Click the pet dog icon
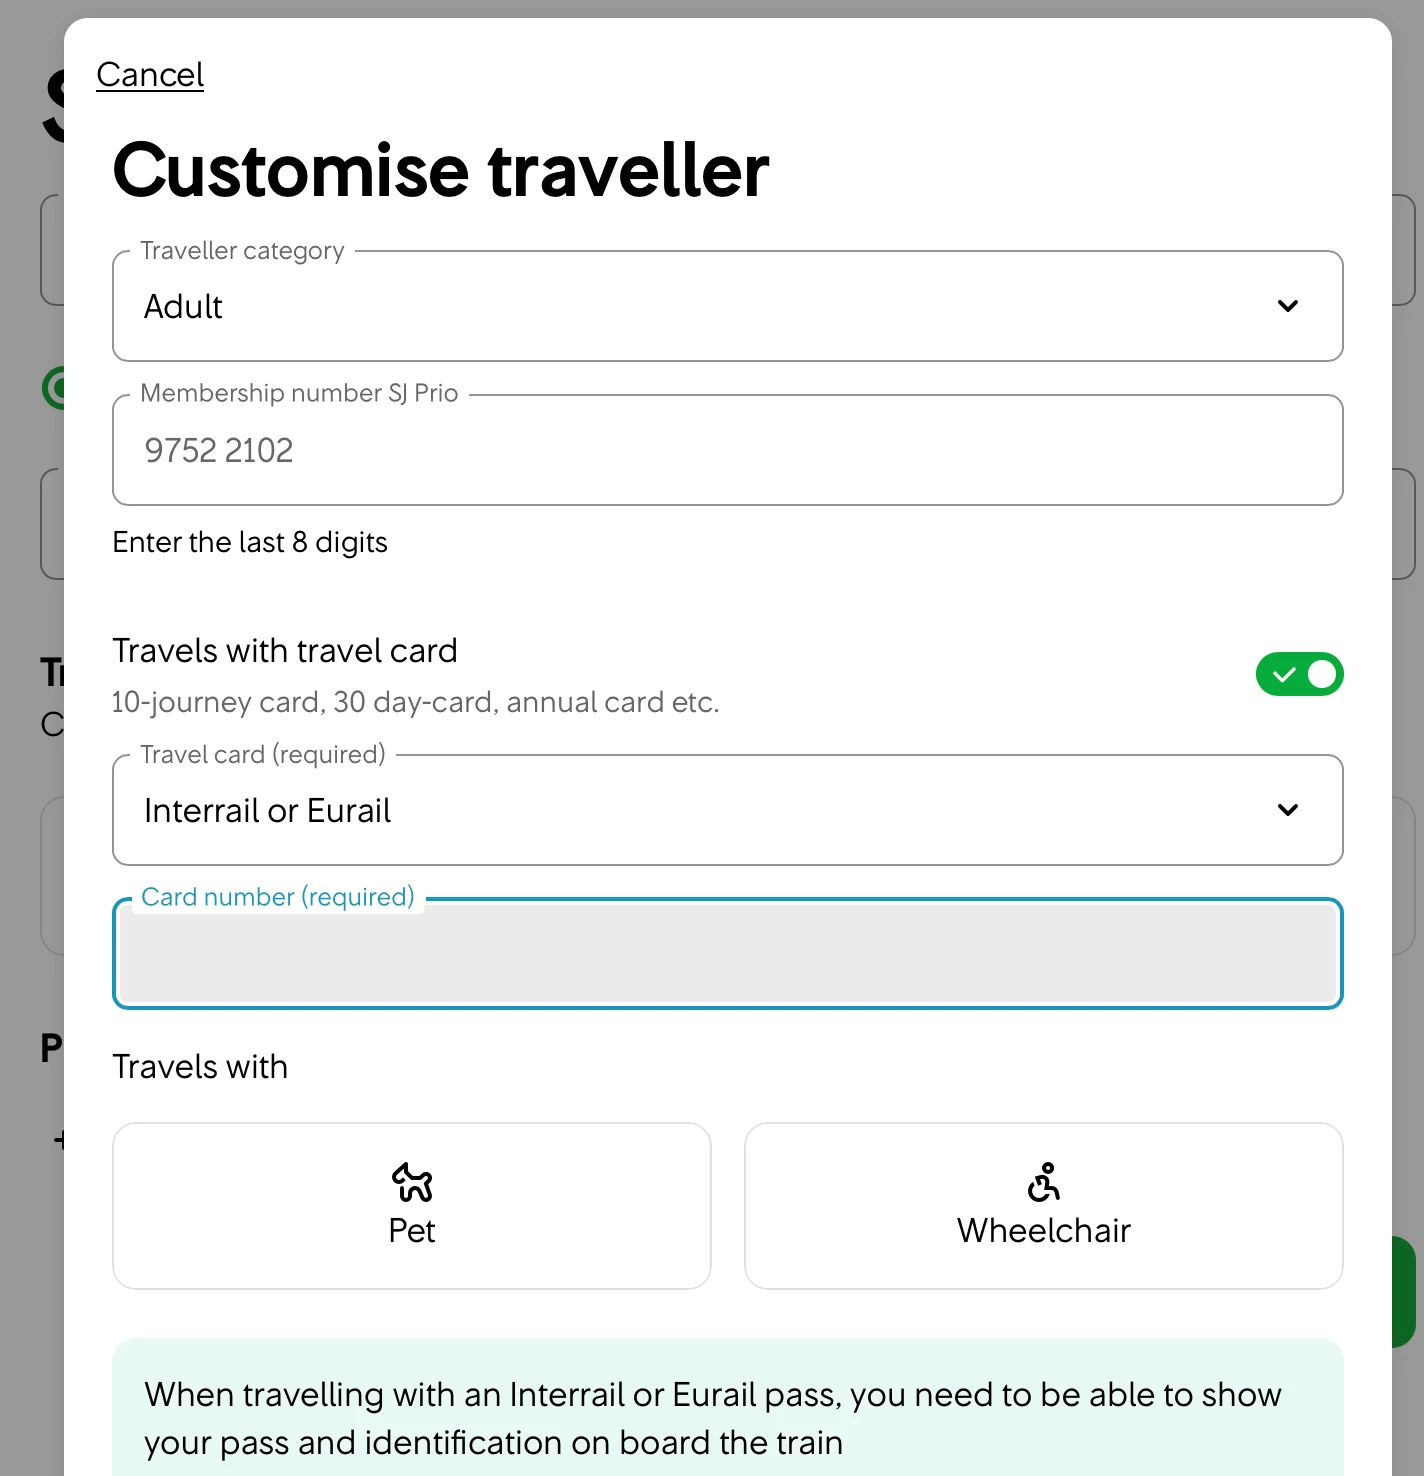The width and height of the screenshot is (1424, 1476). pos(412,1182)
